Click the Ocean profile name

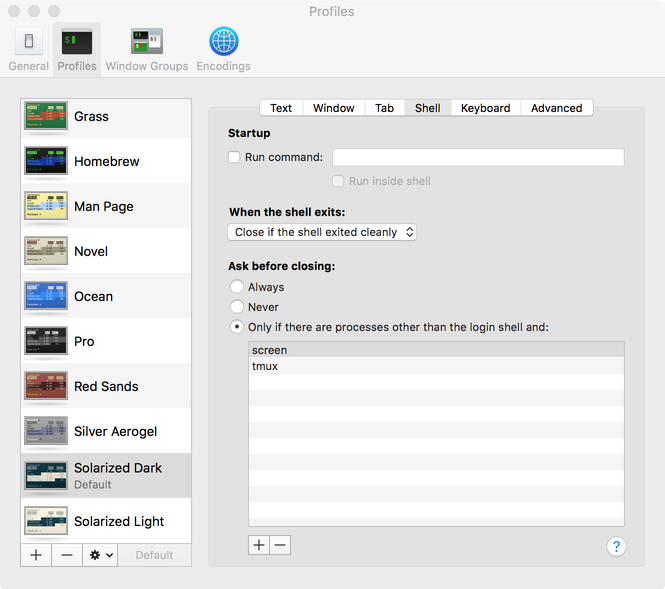[x=93, y=296]
